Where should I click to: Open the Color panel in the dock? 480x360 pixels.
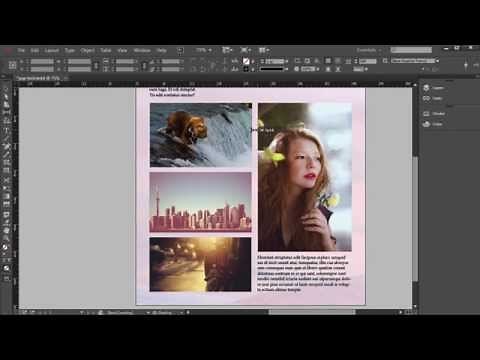pos(433,124)
